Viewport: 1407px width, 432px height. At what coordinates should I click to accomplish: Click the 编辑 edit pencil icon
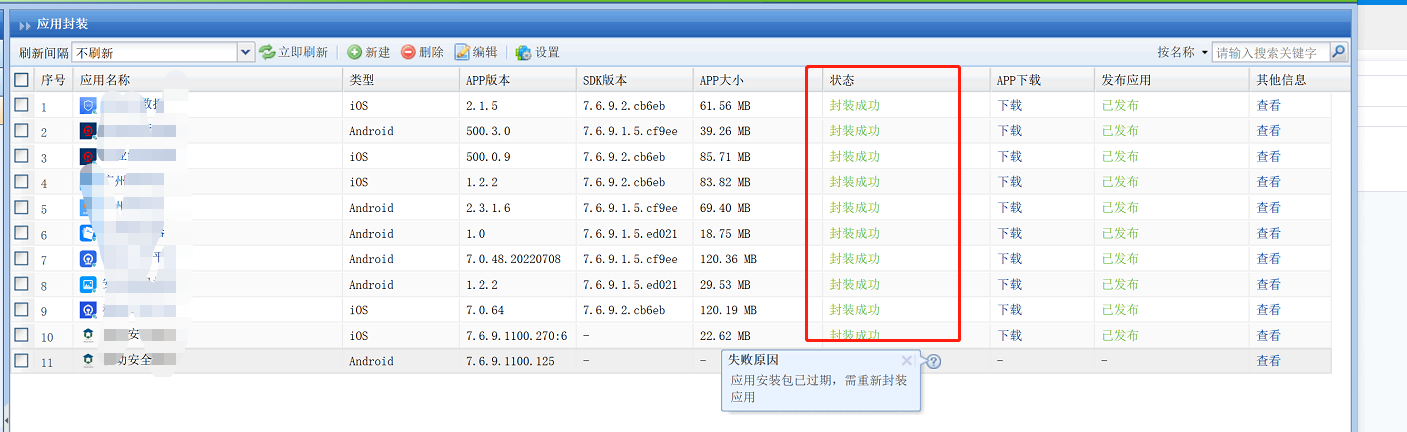[462, 52]
